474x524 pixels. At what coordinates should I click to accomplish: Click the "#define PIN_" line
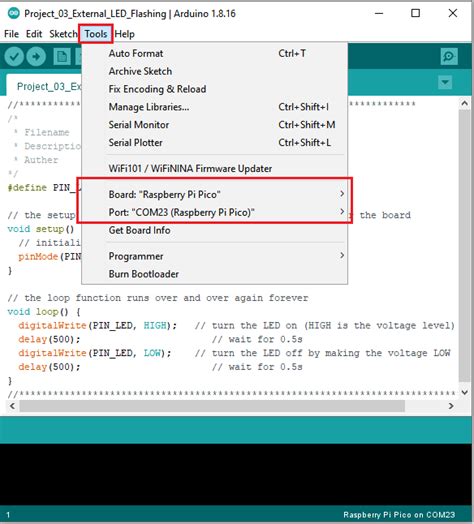[x=44, y=187]
